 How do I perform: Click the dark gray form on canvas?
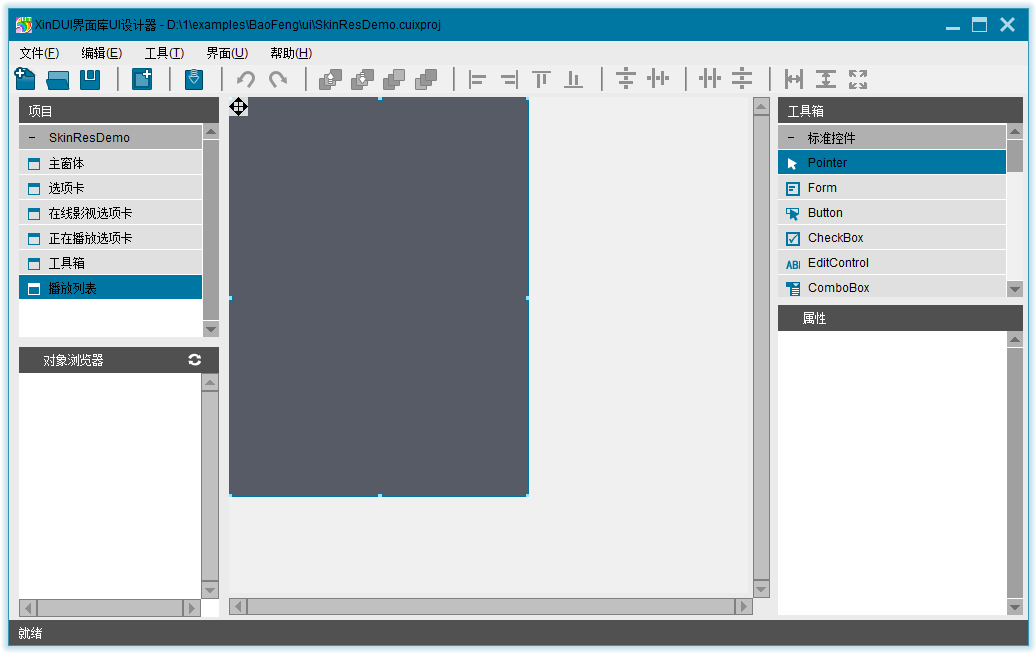(379, 297)
